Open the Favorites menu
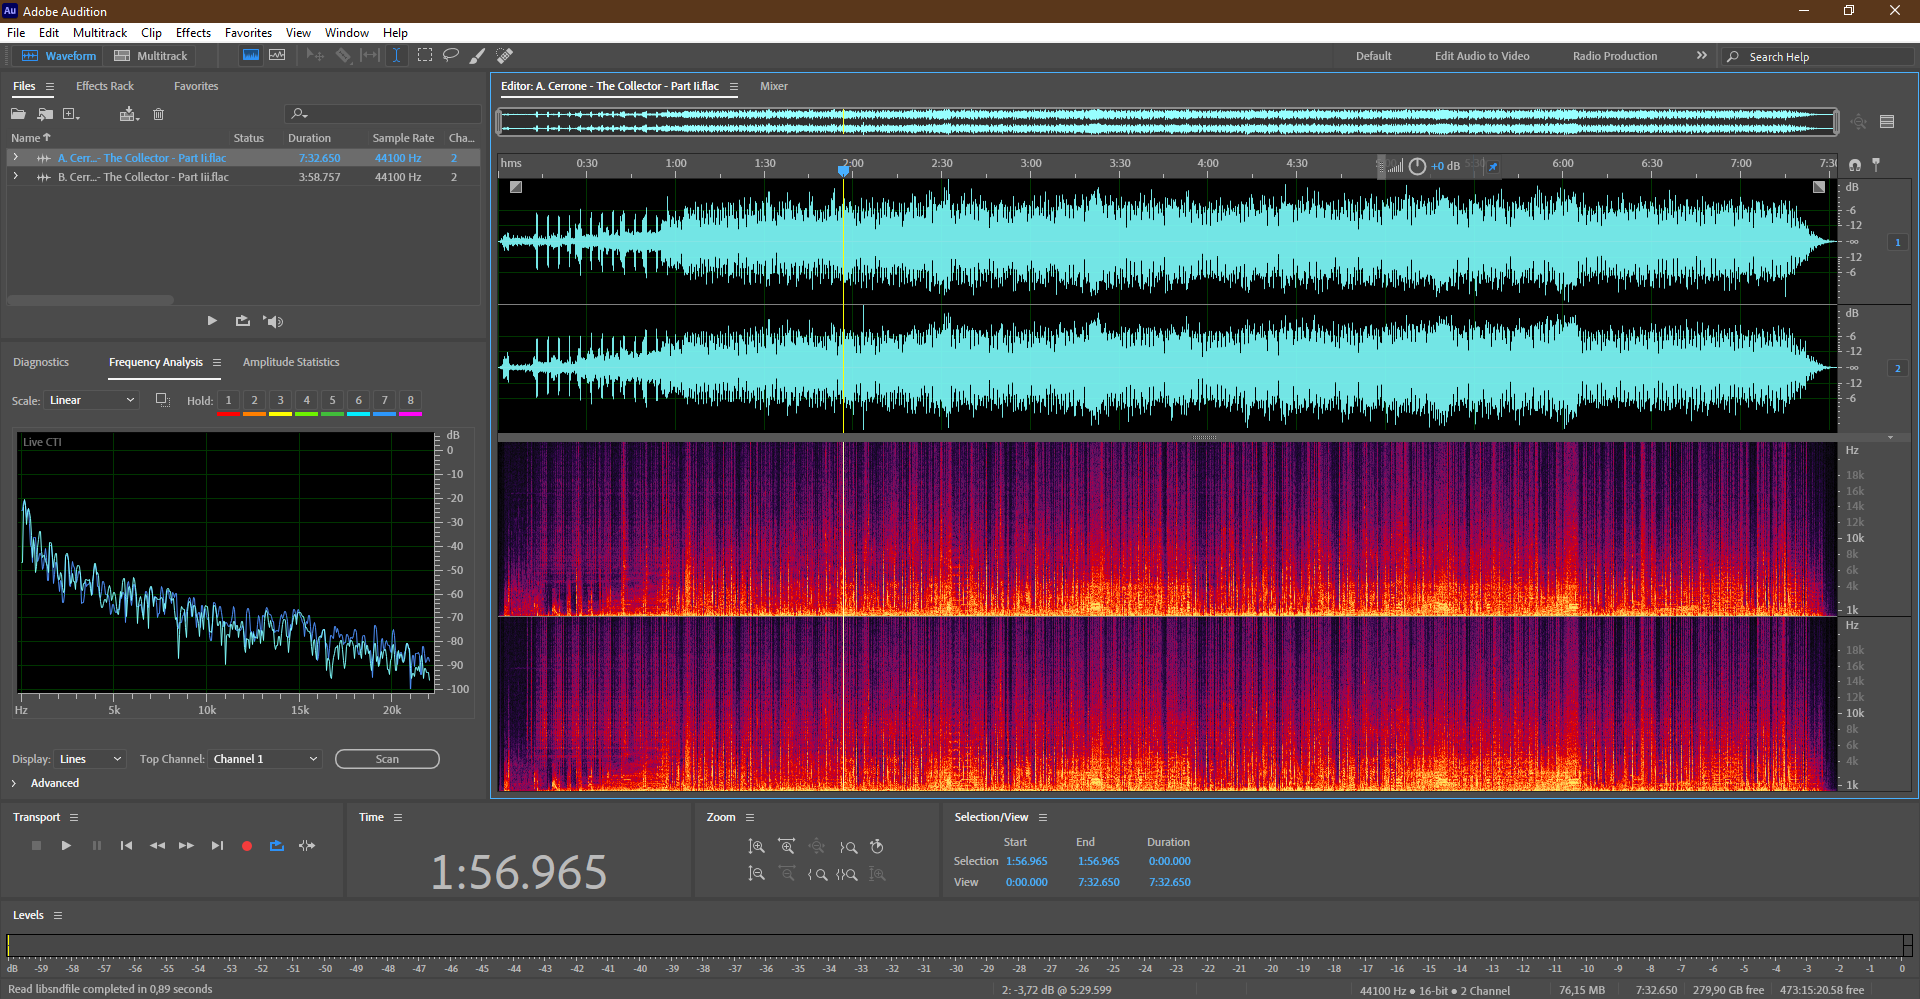The width and height of the screenshot is (1920, 999). [x=248, y=33]
